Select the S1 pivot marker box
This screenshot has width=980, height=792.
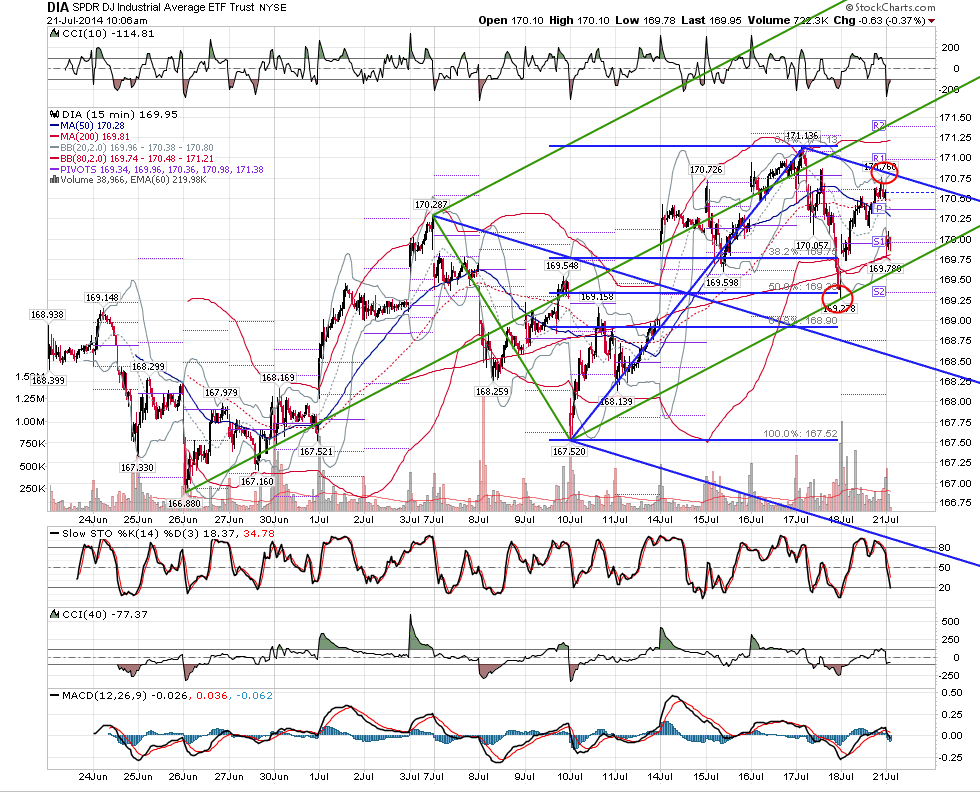click(879, 241)
